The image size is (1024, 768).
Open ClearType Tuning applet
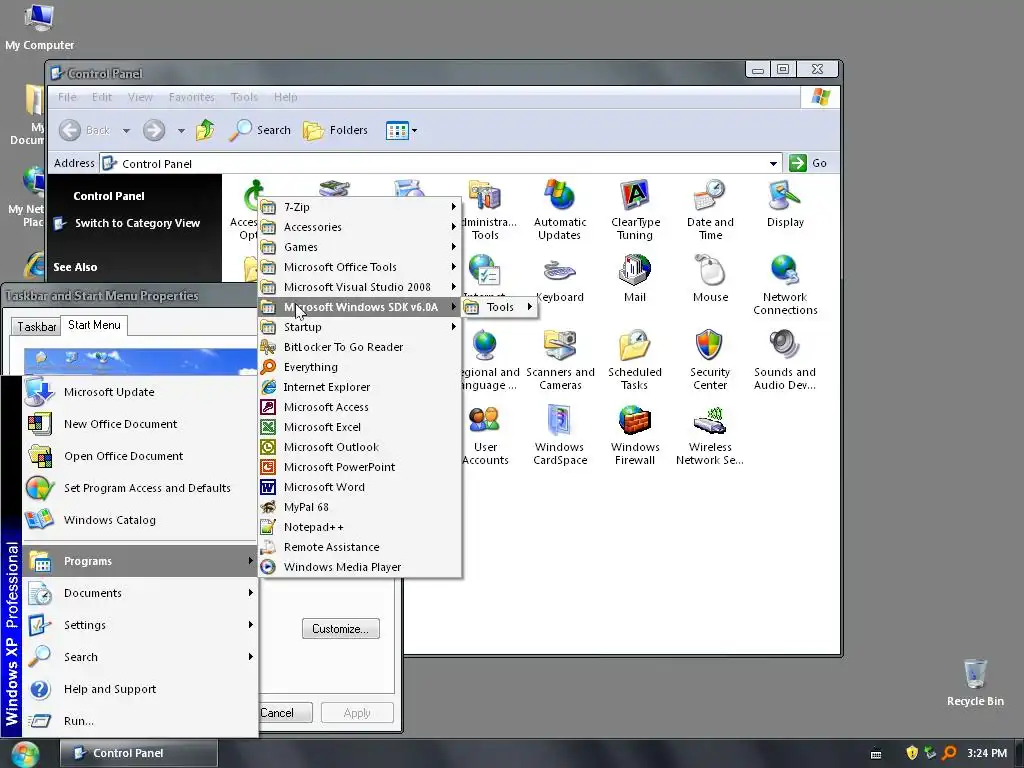point(635,210)
